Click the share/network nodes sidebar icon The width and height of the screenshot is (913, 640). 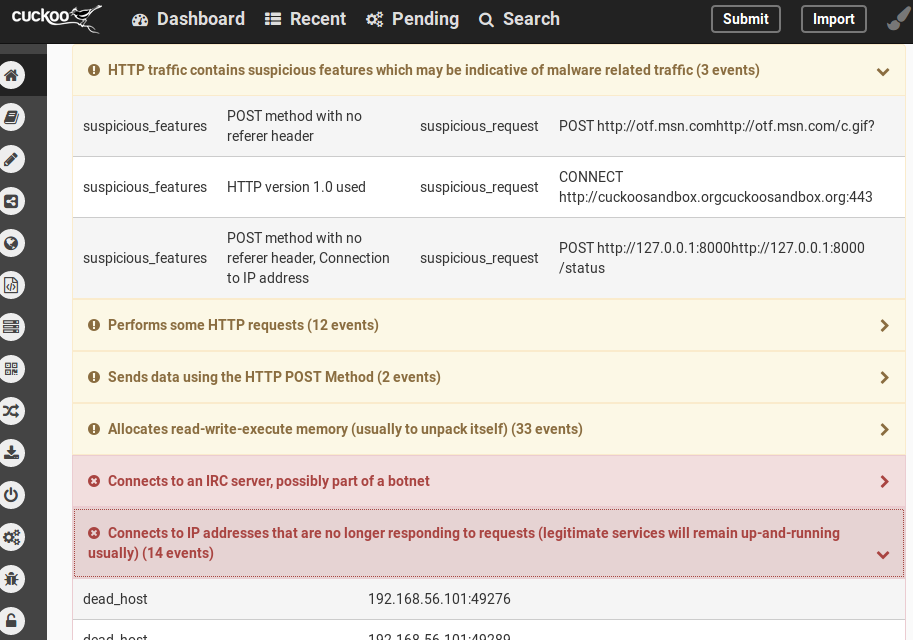pyautogui.click(x=11, y=200)
